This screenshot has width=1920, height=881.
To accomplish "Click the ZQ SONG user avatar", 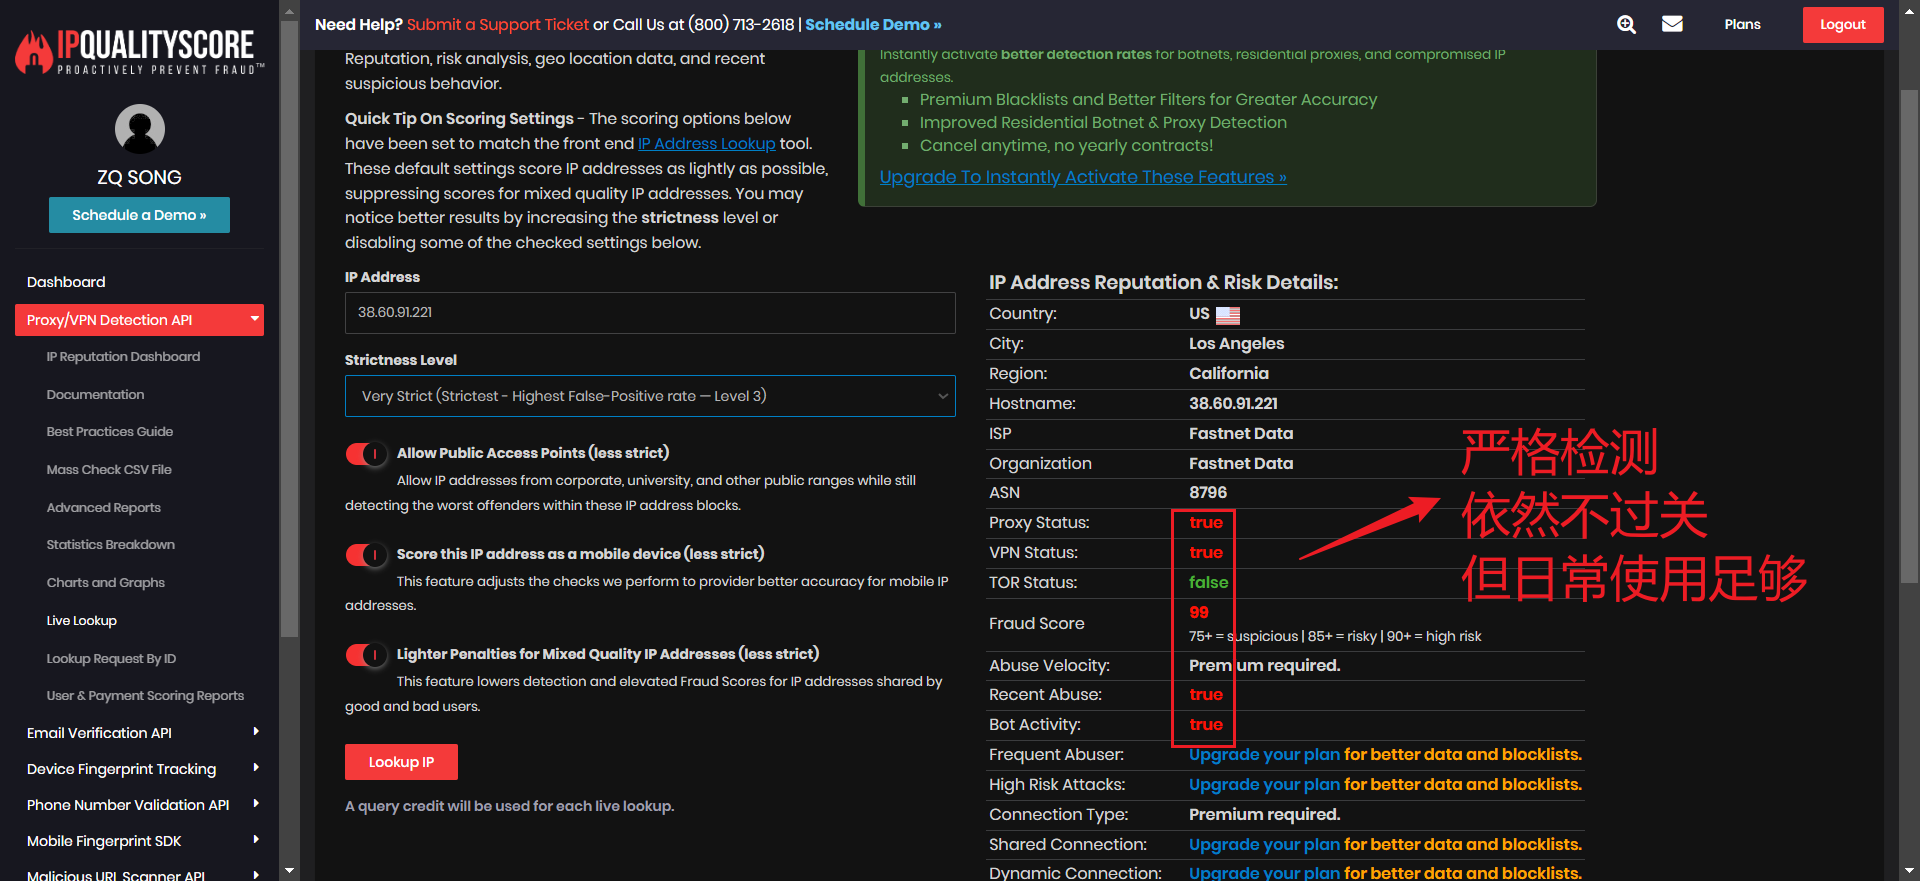I will pos(140,129).
